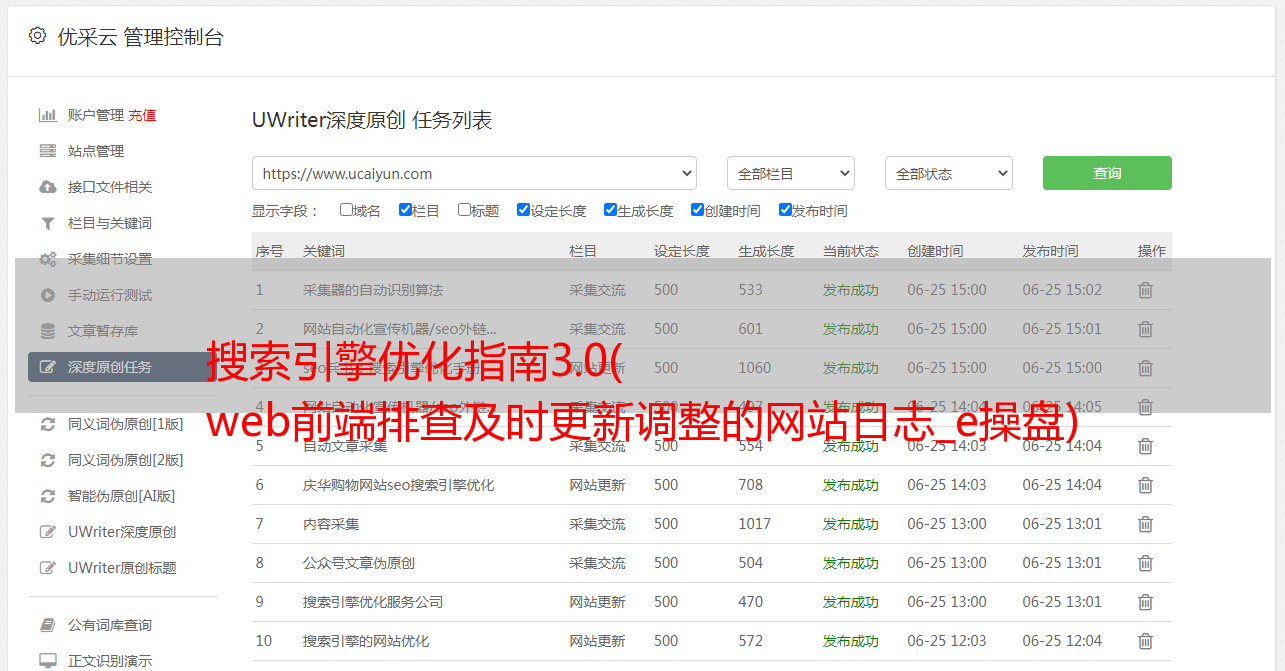Click the 正文识别演示 monitor icon

pyautogui.click(x=47, y=661)
